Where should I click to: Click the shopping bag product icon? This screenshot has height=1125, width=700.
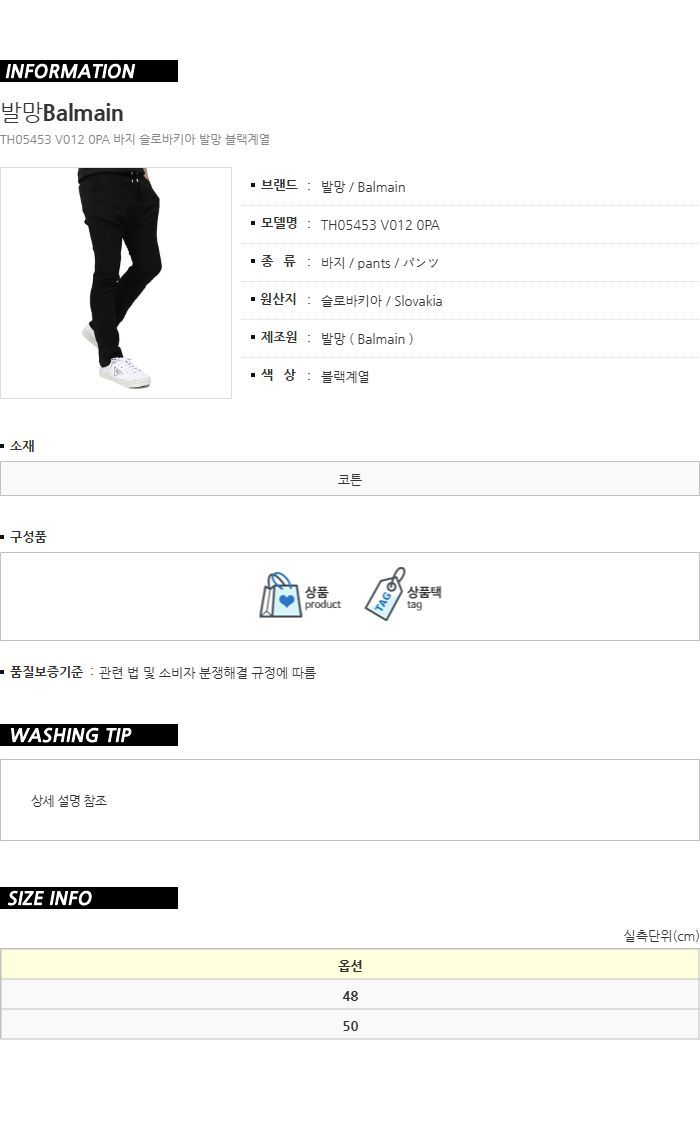pyautogui.click(x=280, y=595)
